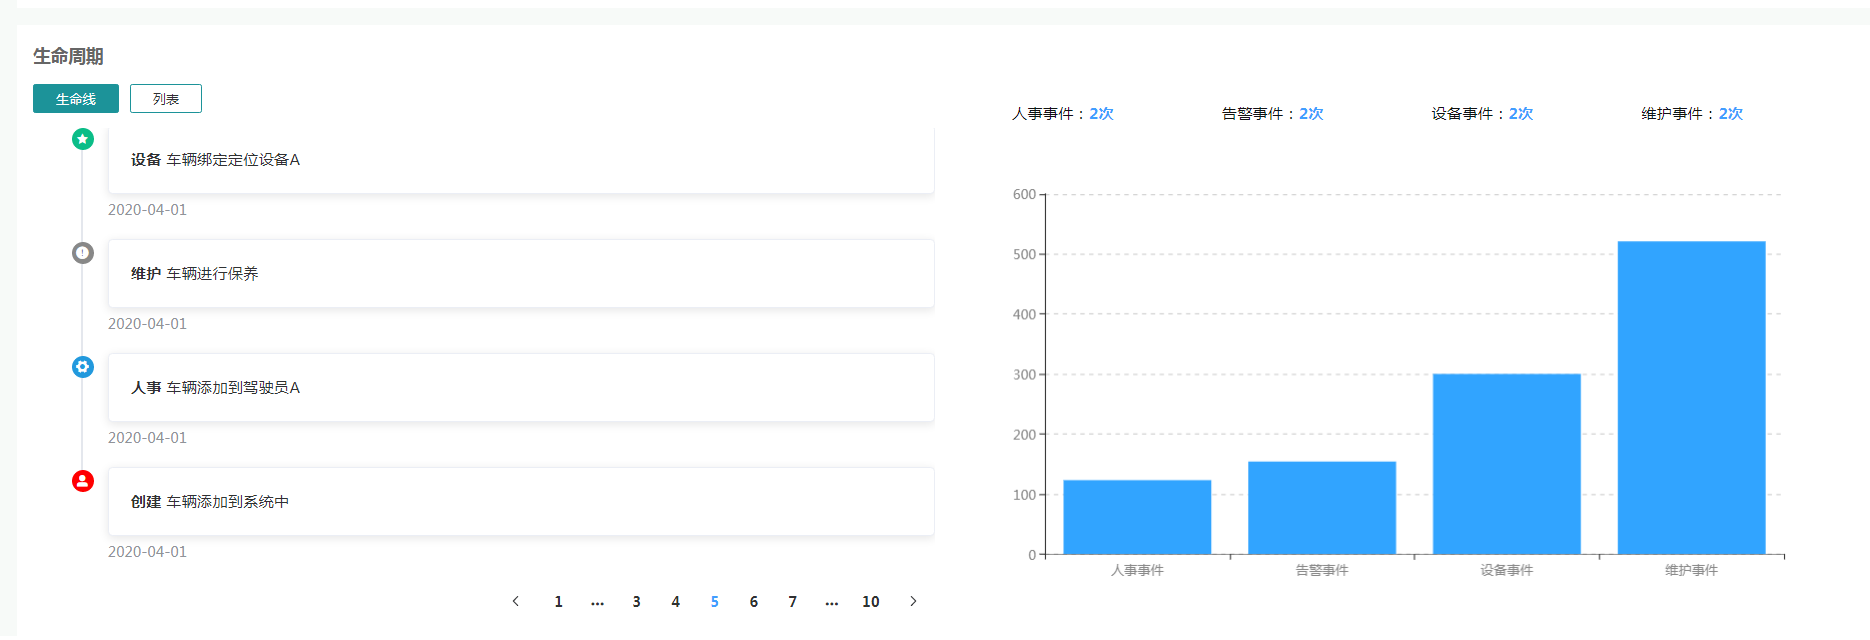This screenshot has width=1870, height=640.
Task: Click the 告警事件 2次 count link
Action: pos(1311,114)
